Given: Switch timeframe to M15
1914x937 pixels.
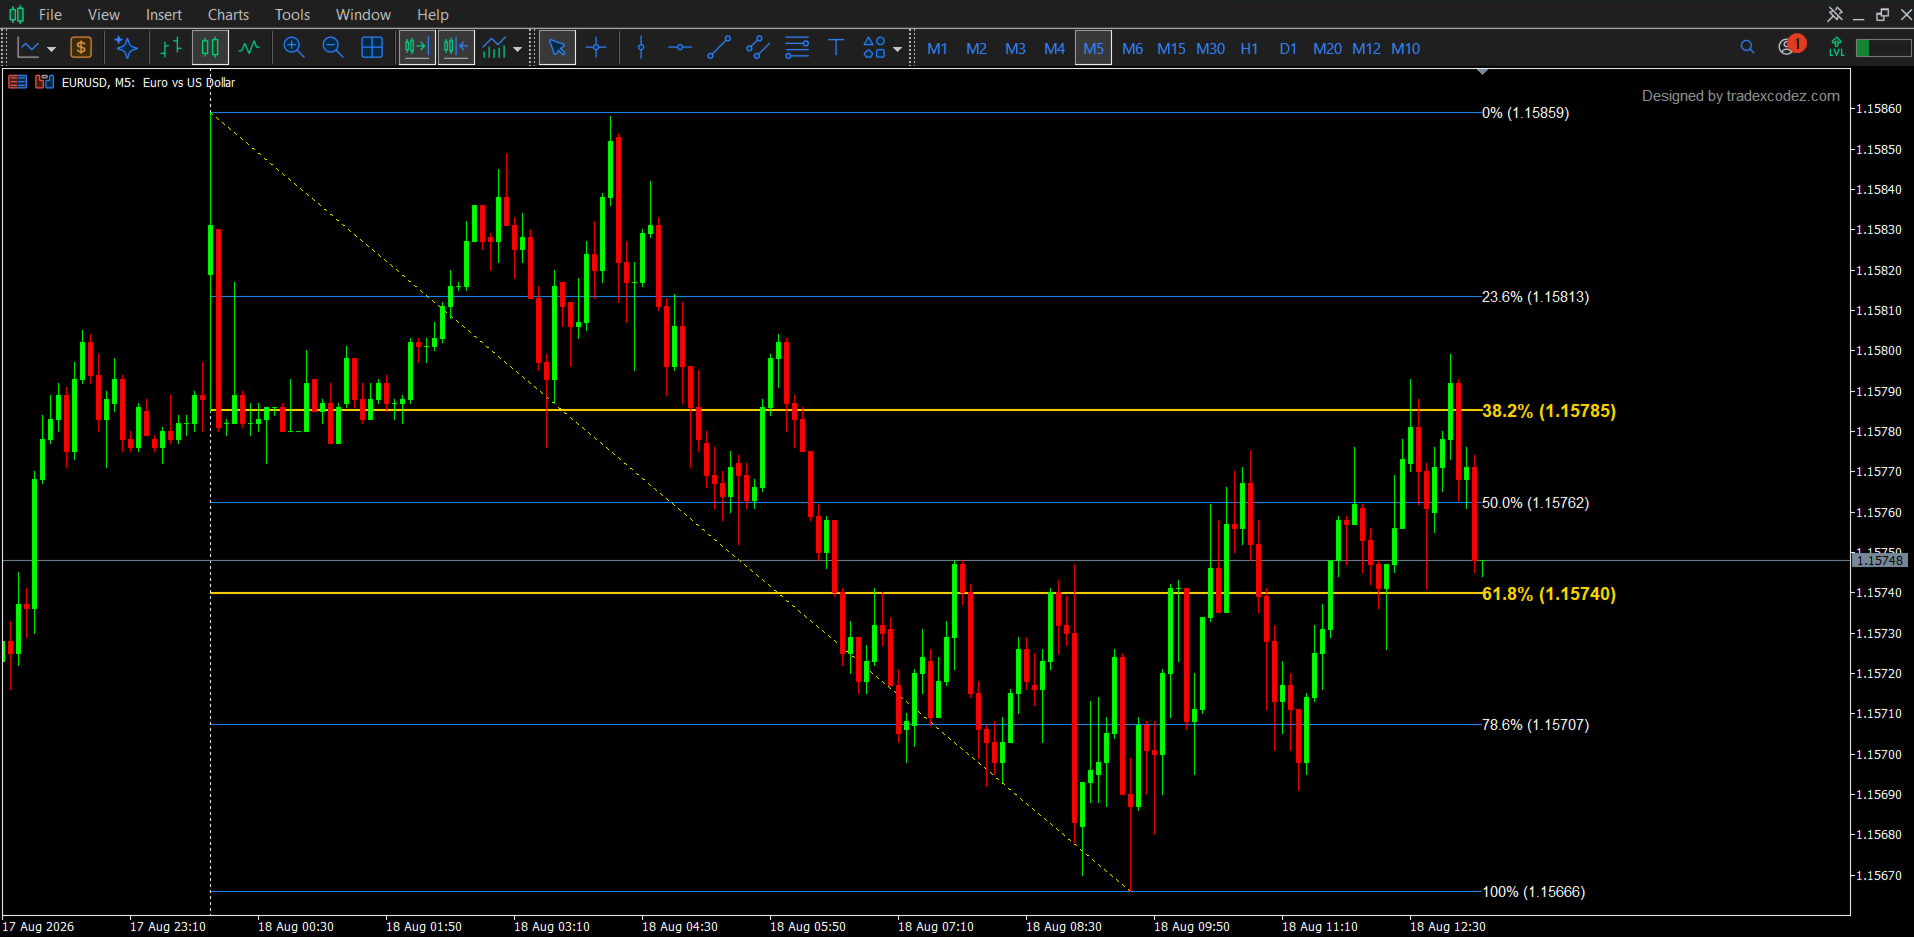Looking at the screenshot, I should point(1171,48).
